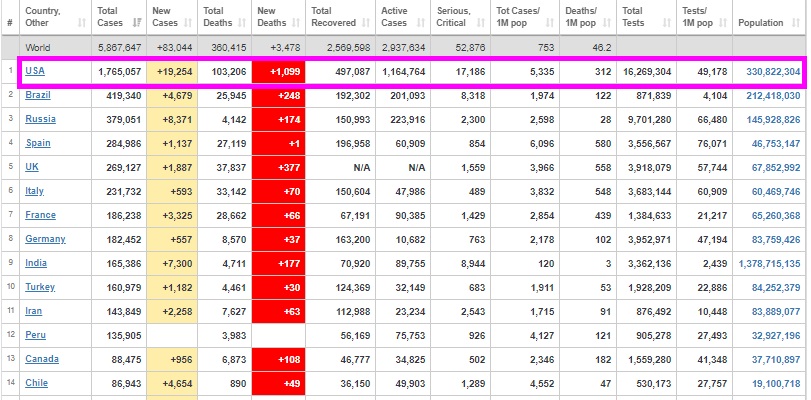Open the Brazil country link
This screenshot has height=400, width=811.
38,95
